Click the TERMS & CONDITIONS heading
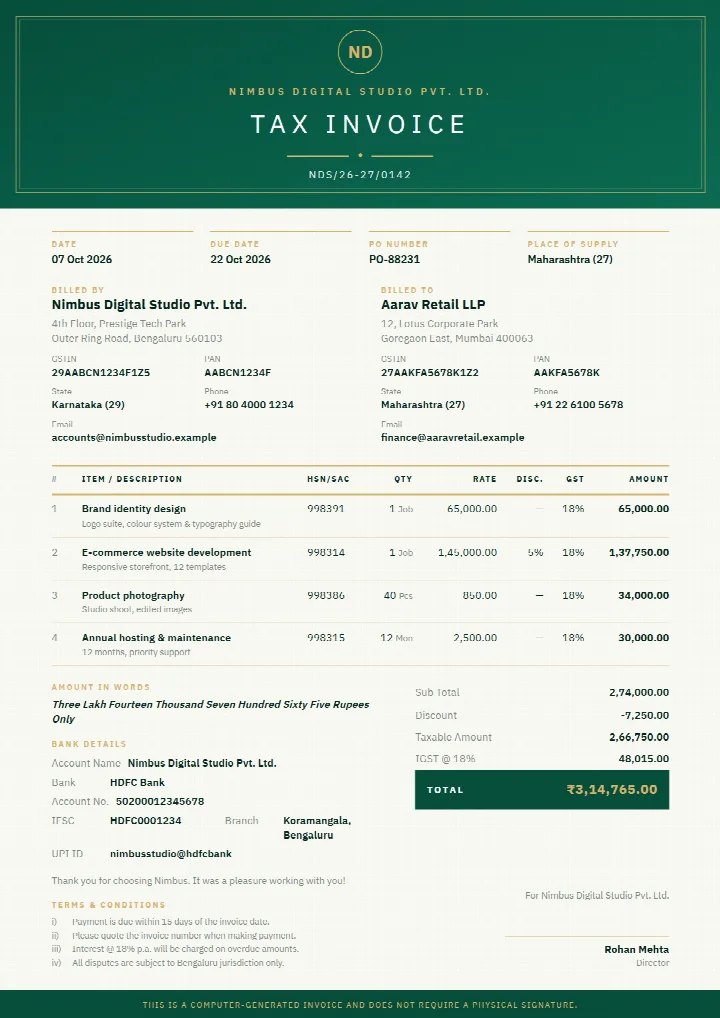The width and height of the screenshot is (720, 1018). 108,905
